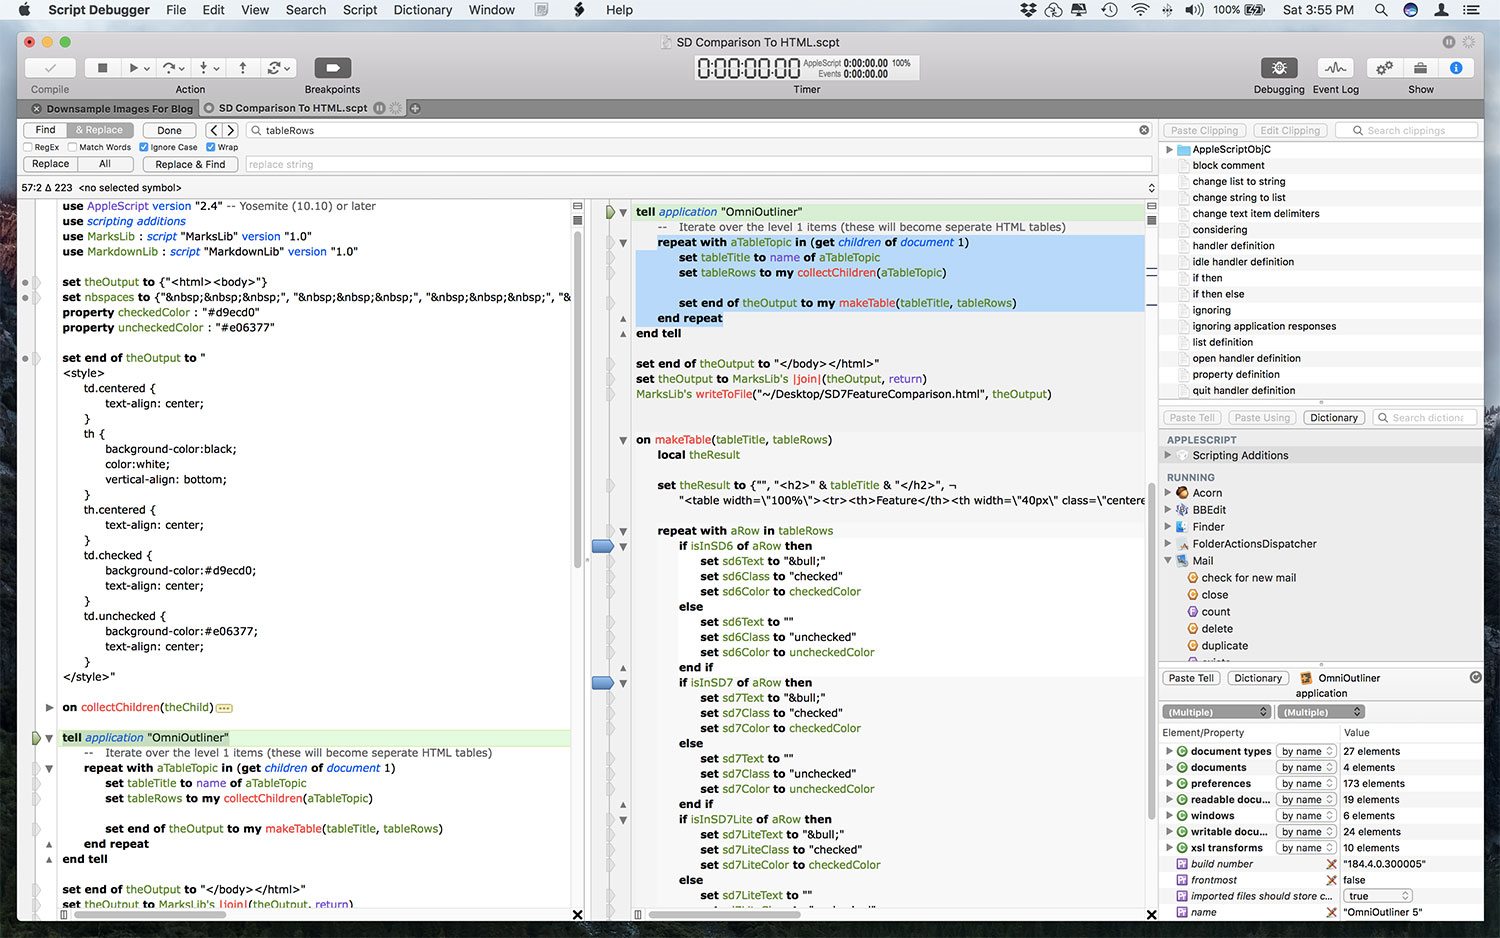Open the 'by name' dropdown for documents
The image size is (1500, 938).
point(1307,768)
